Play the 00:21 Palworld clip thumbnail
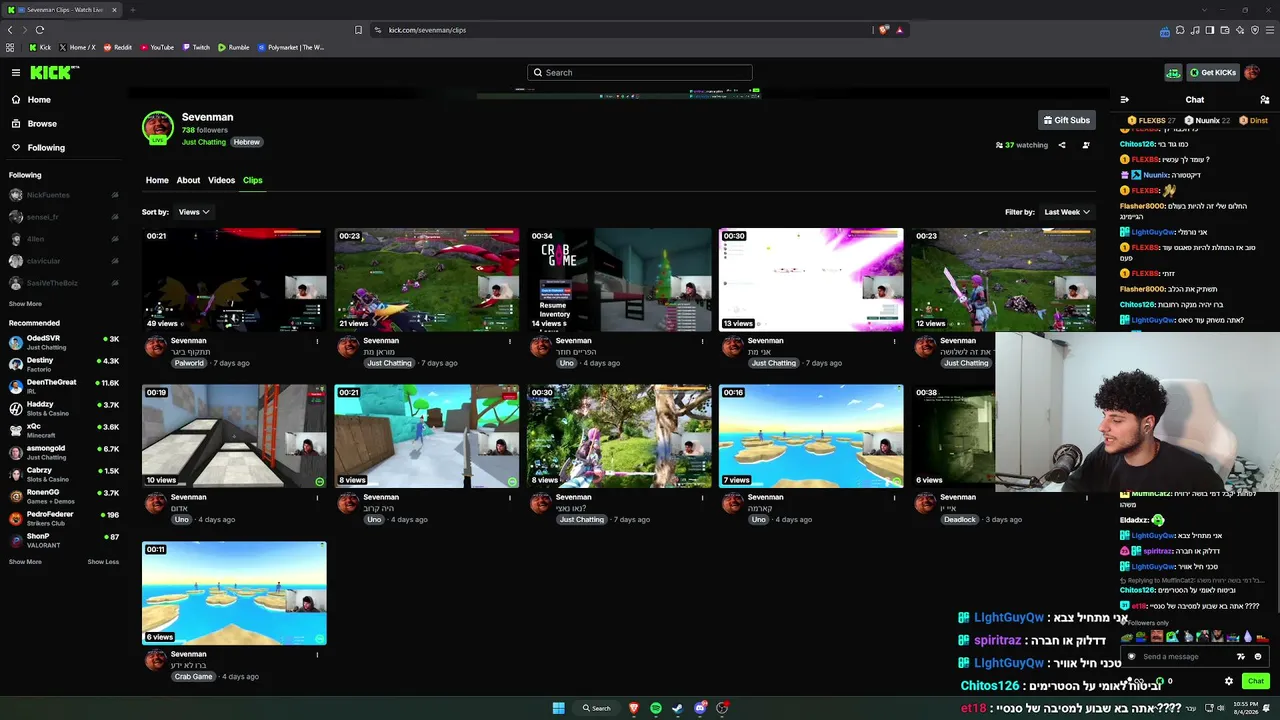This screenshot has height=720, width=1280. point(234,280)
